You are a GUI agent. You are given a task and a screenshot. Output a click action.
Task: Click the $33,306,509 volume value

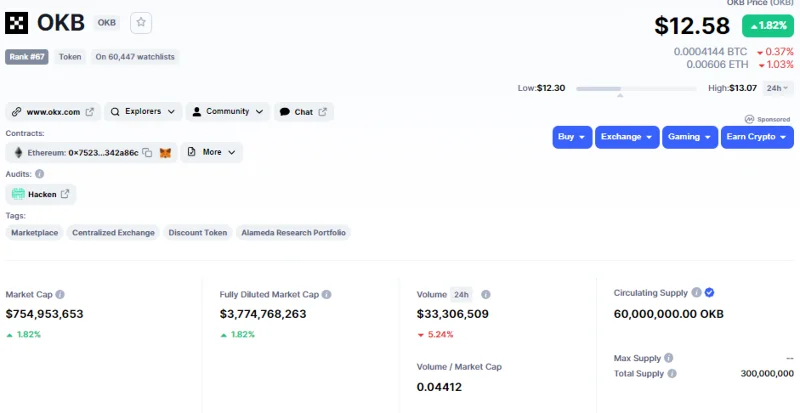click(453, 314)
